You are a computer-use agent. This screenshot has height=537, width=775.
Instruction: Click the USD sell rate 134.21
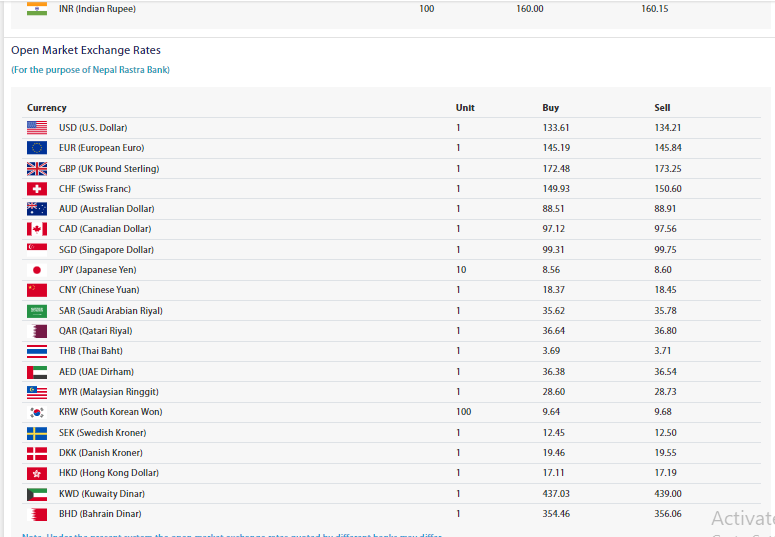coord(667,128)
